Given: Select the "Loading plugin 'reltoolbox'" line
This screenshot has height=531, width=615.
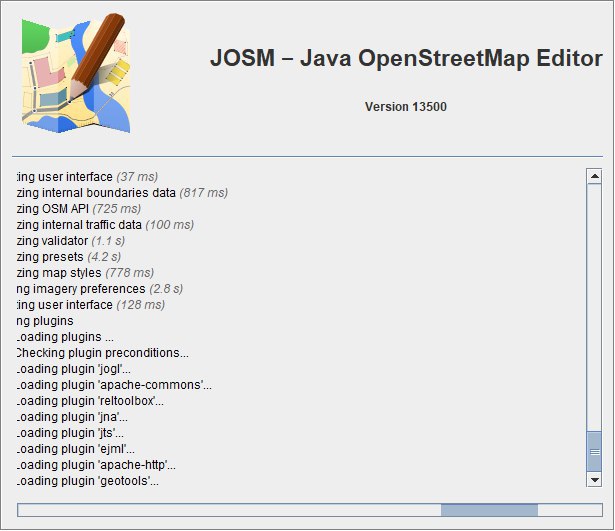Looking at the screenshot, I should 90,401.
